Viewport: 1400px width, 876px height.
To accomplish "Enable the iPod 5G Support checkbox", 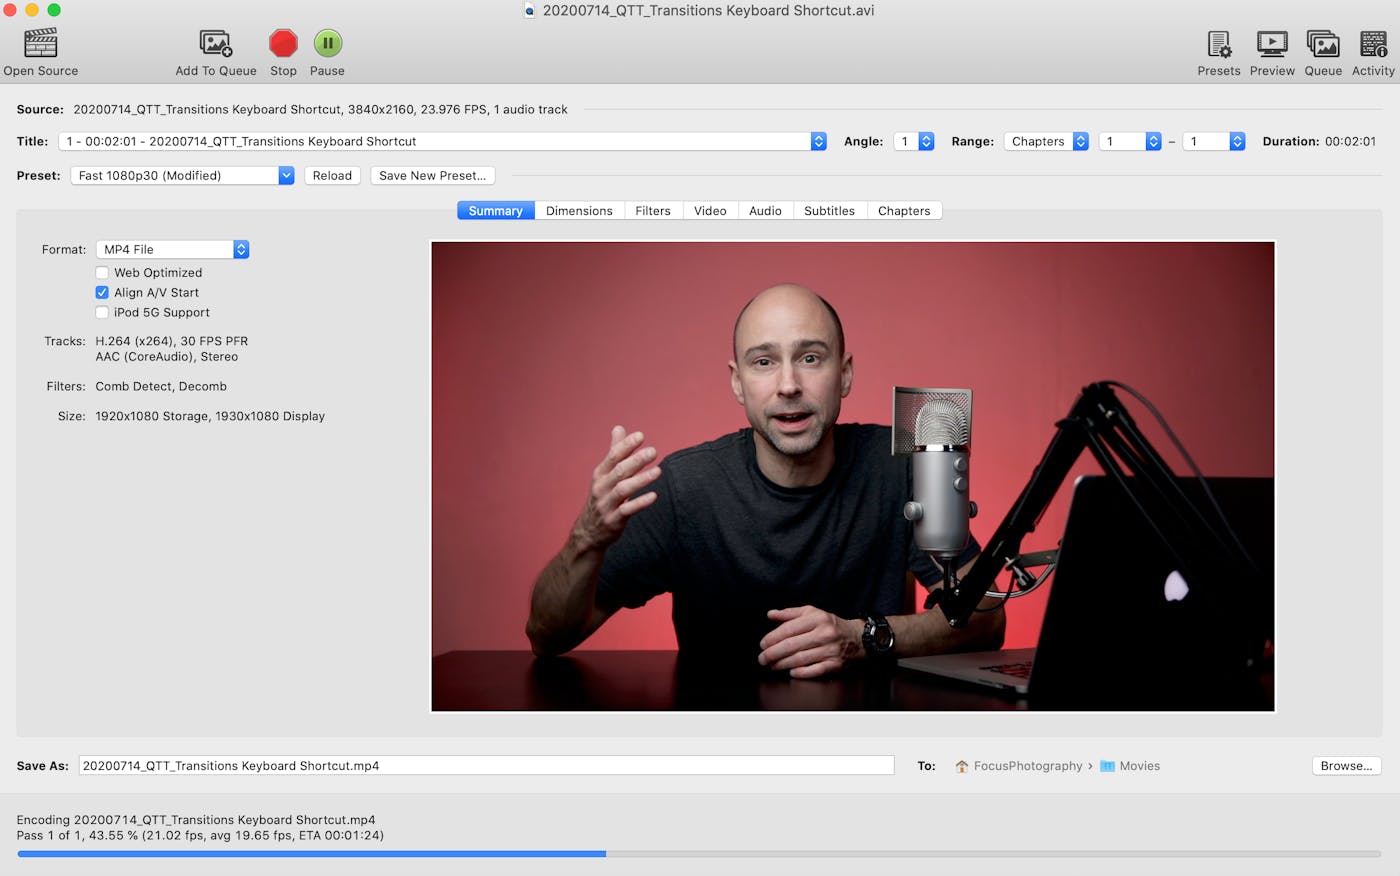I will [102, 313].
